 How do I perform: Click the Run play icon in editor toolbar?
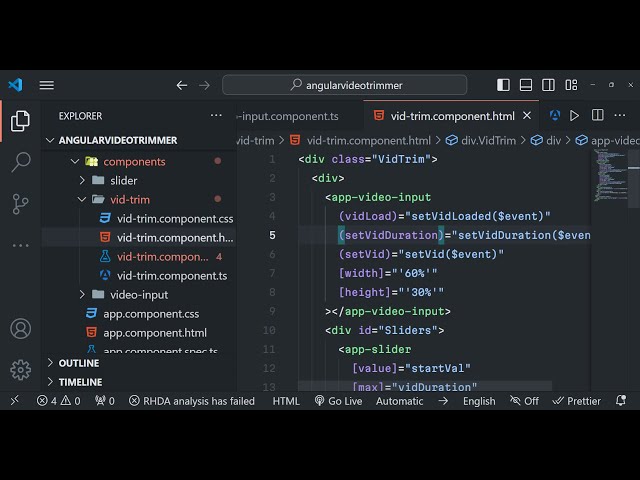574,116
